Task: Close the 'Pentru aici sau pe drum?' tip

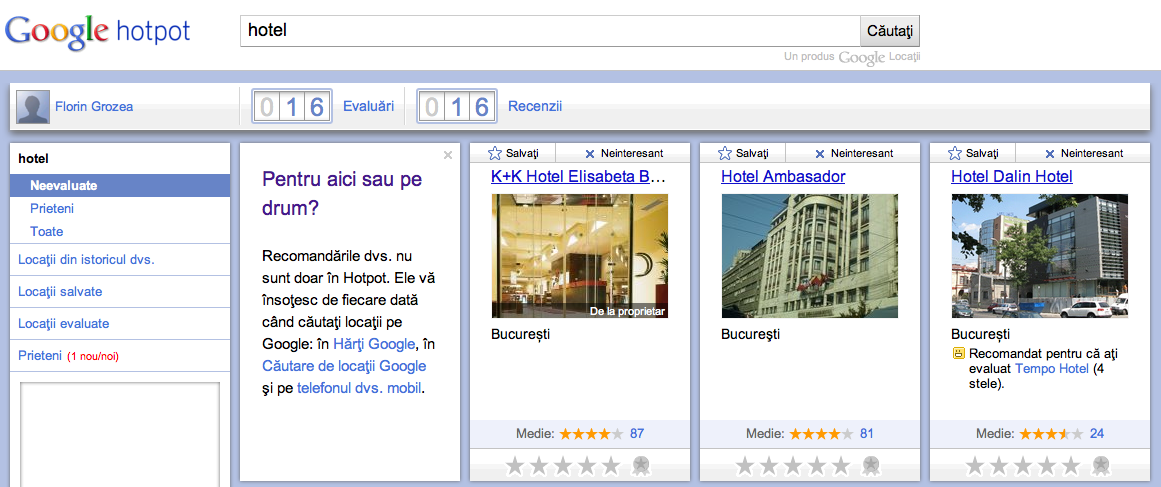Action: pyautogui.click(x=448, y=155)
